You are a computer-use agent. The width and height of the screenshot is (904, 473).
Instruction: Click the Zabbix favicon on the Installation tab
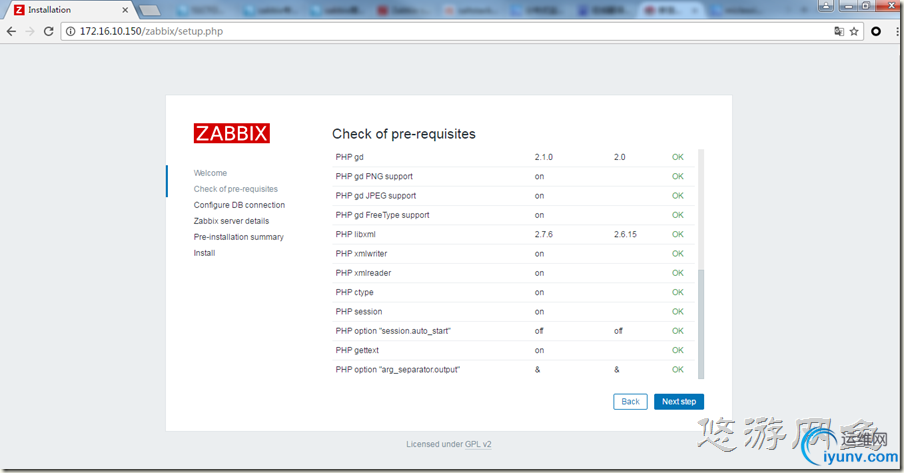click(x=19, y=10)
